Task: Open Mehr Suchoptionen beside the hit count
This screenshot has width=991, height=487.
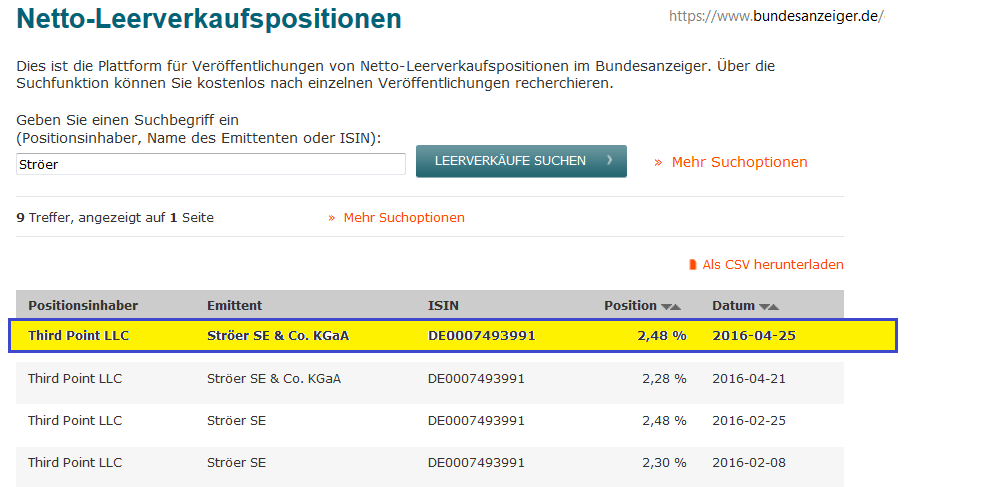Action: [x=404, y=218]
